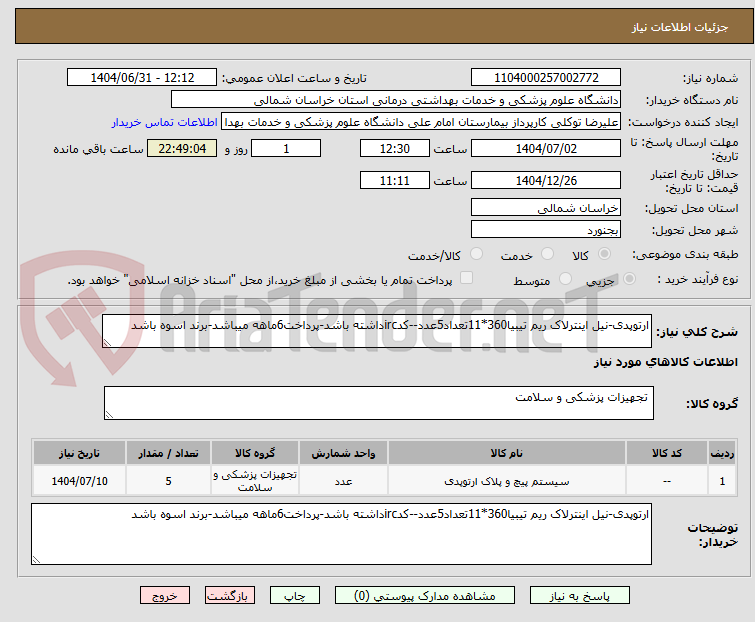Click the عدد unit cell
Viewport: 755px width, 622px height.
pos(343,480)
